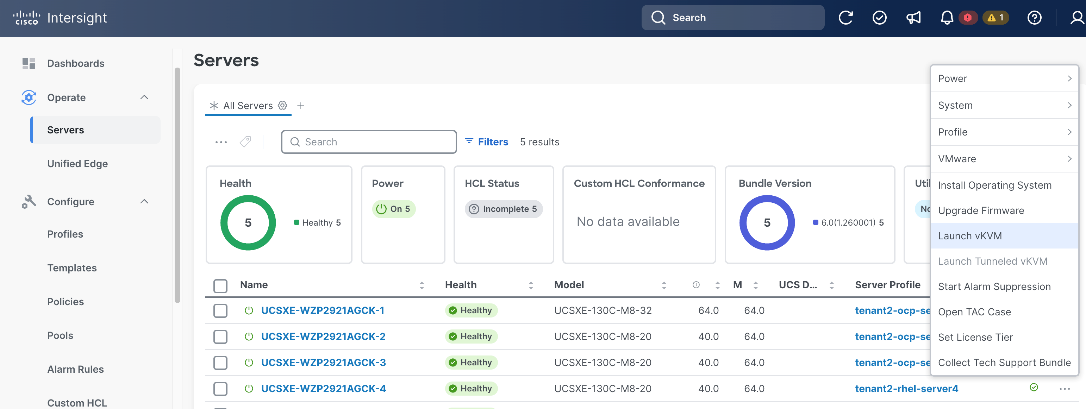Check the box for UCSXE-WZP2921AGCK-1
Image resolution: width=1086 pixels, height=409 pixels.
pos(220,311)
